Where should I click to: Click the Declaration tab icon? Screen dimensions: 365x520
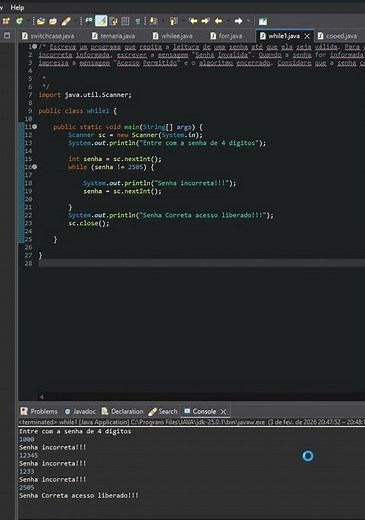(105, 411)
